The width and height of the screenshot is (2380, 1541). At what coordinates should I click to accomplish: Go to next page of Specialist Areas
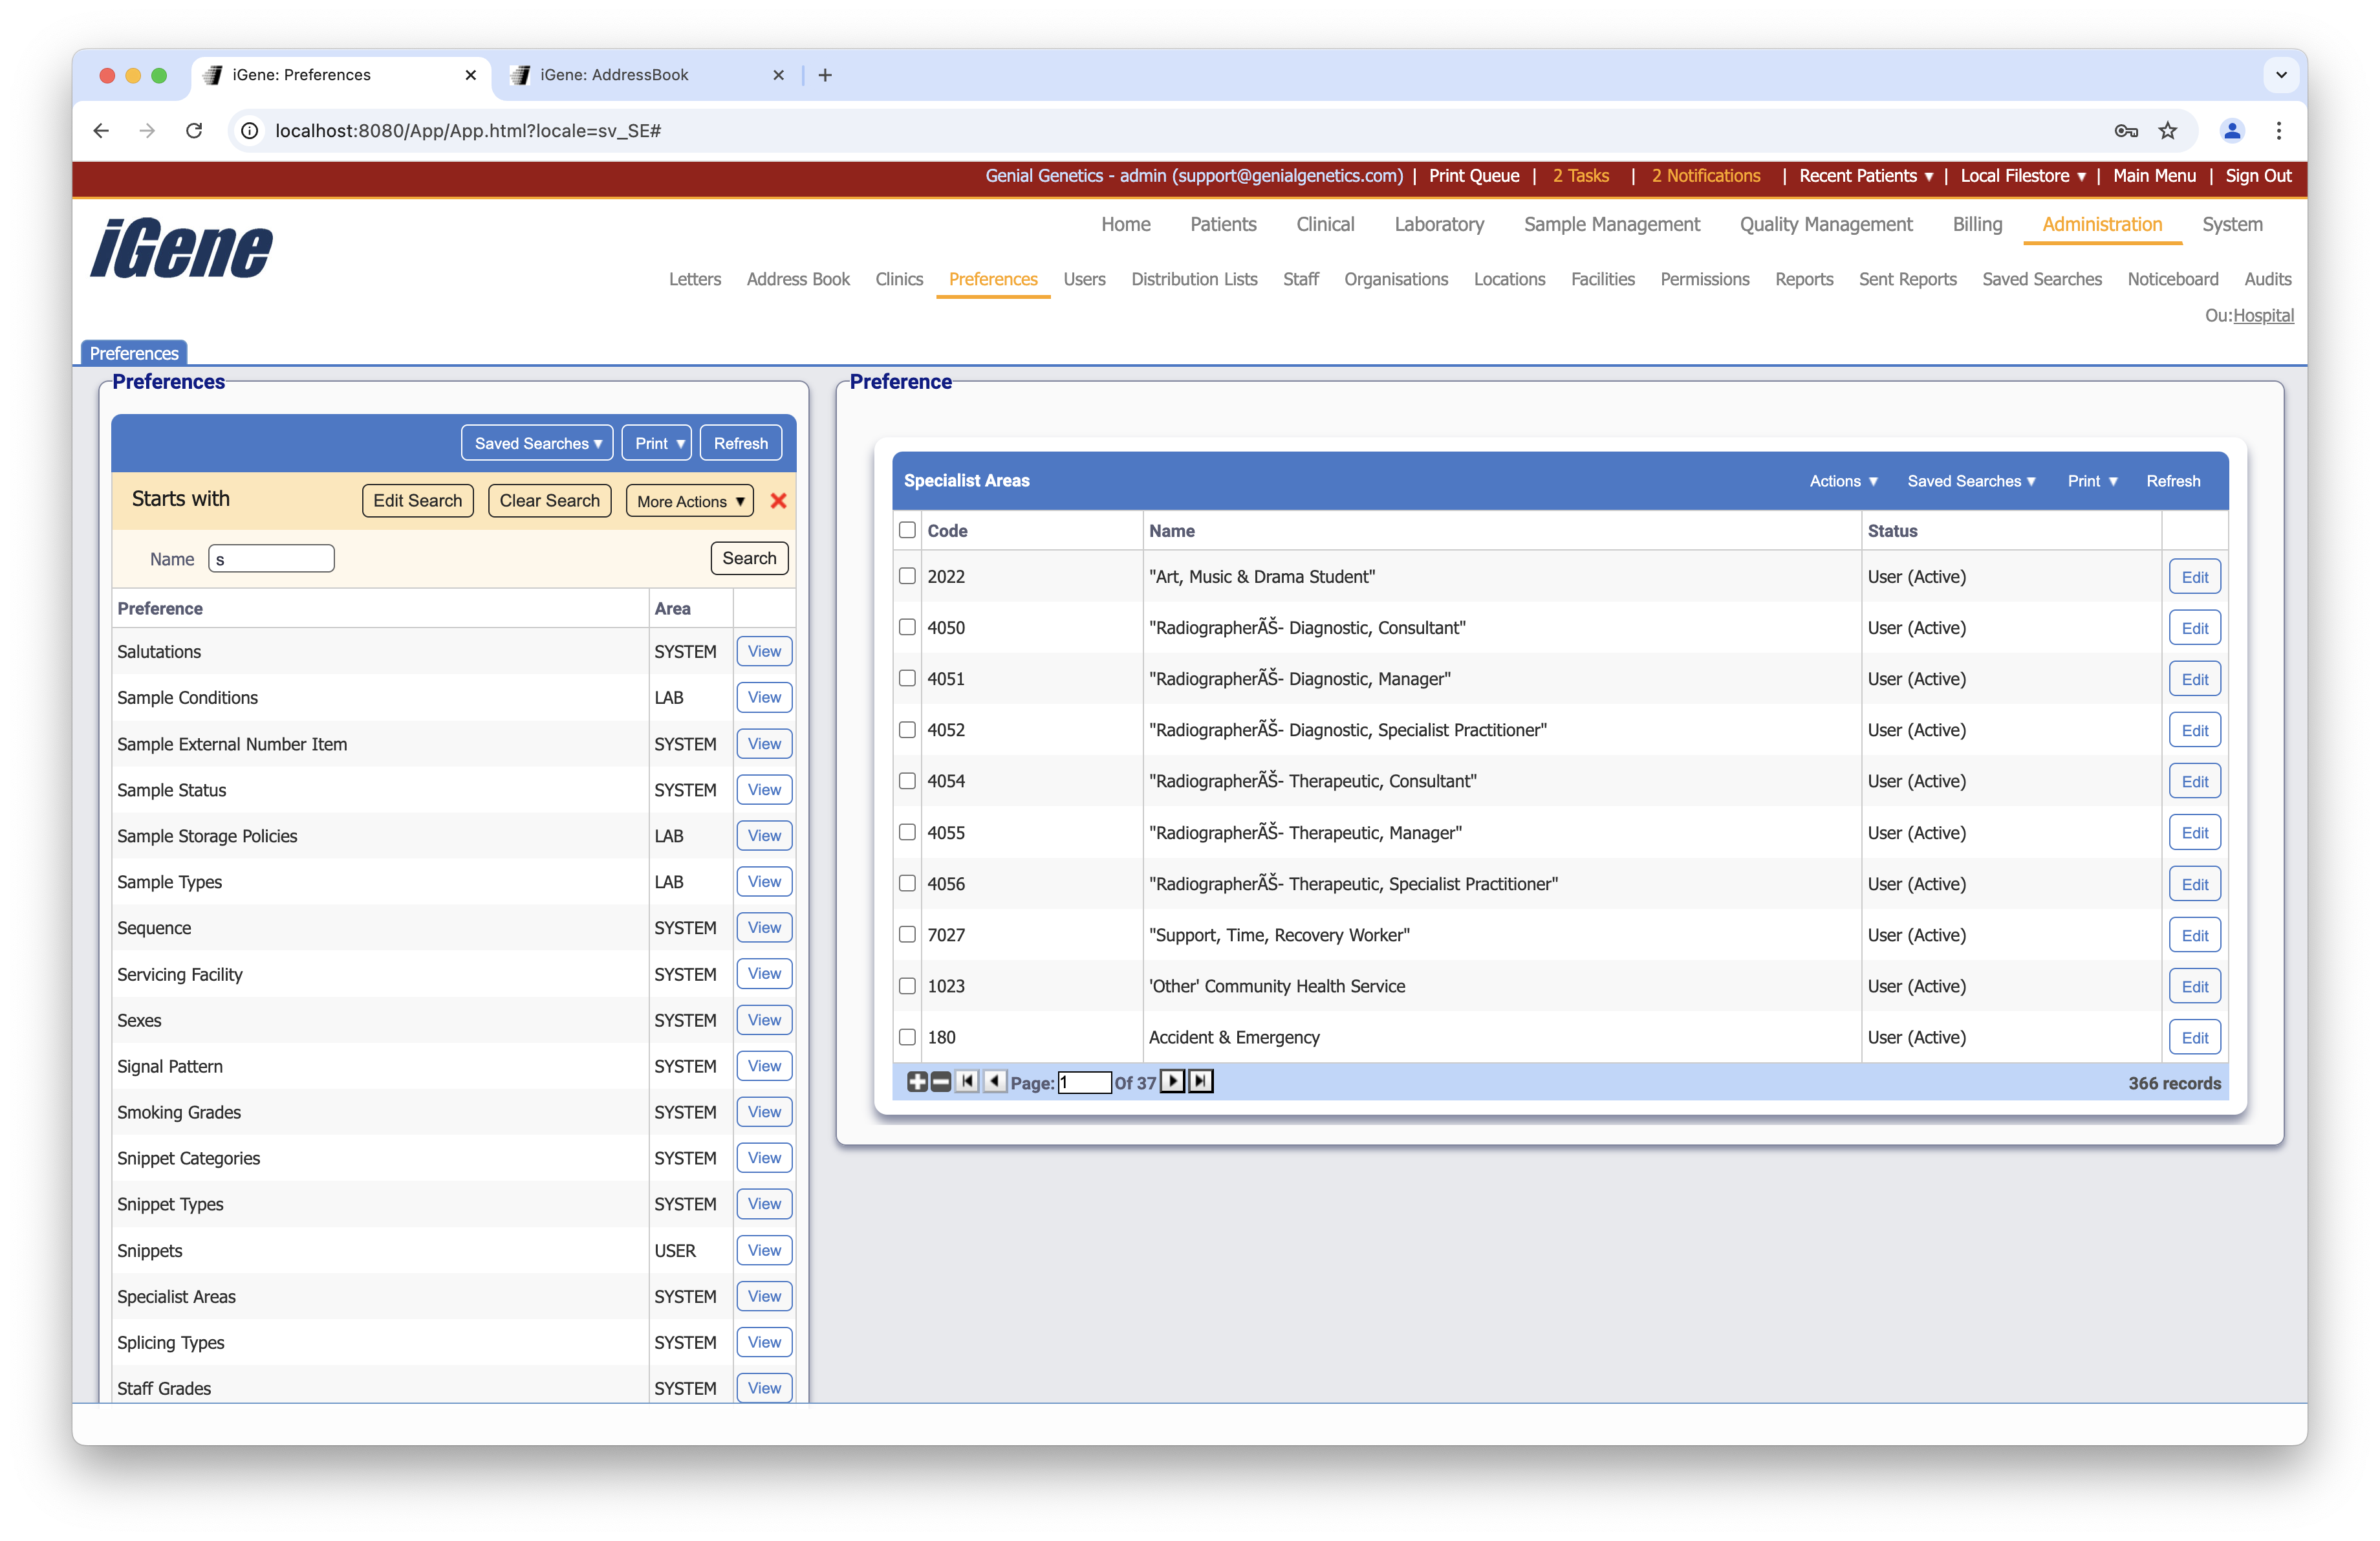coord(1172,1081)
